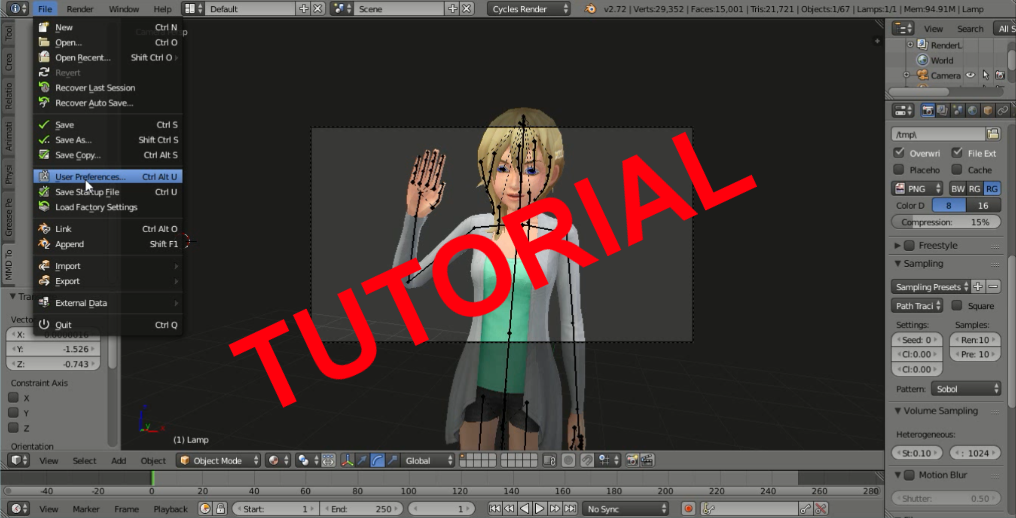
Task: Toggle the snap magnet icon
Action: point(587,460)
